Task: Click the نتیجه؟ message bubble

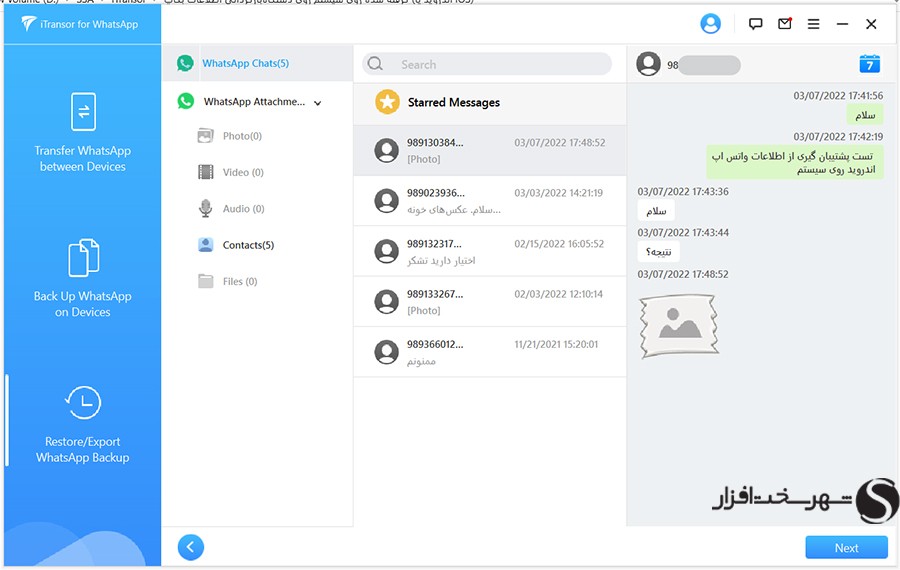Action: coord(658,251)
